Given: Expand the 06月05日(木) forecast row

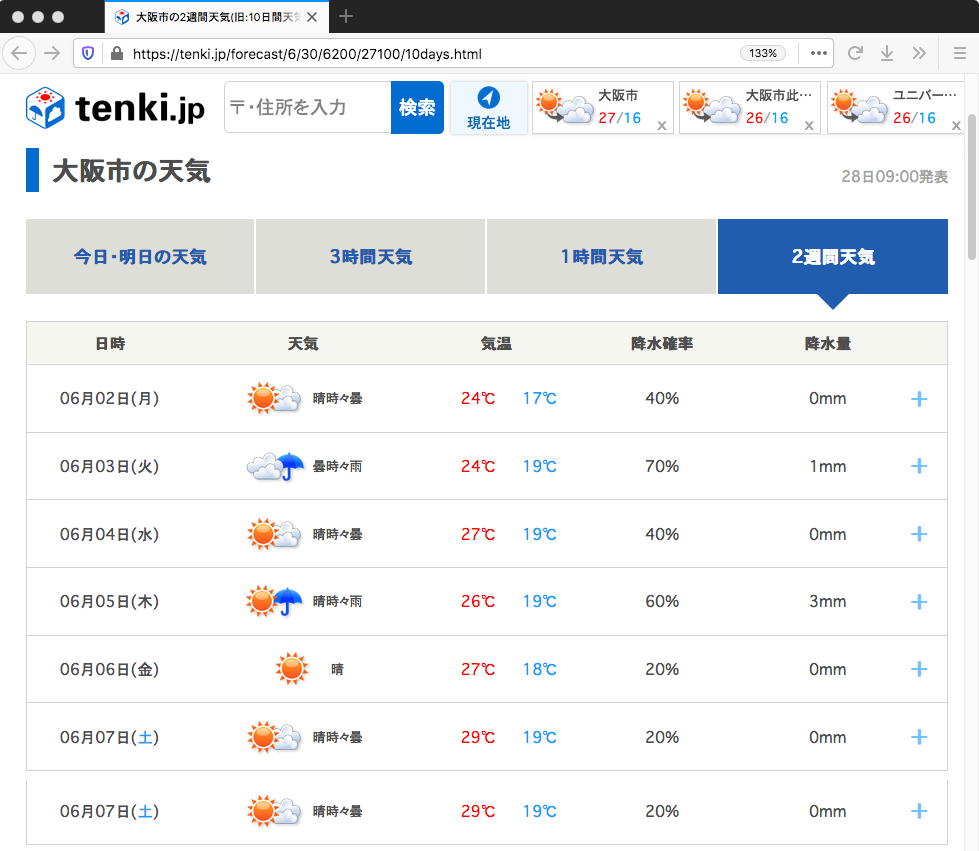Looking at the screenshot, I should tap(919, 602).
